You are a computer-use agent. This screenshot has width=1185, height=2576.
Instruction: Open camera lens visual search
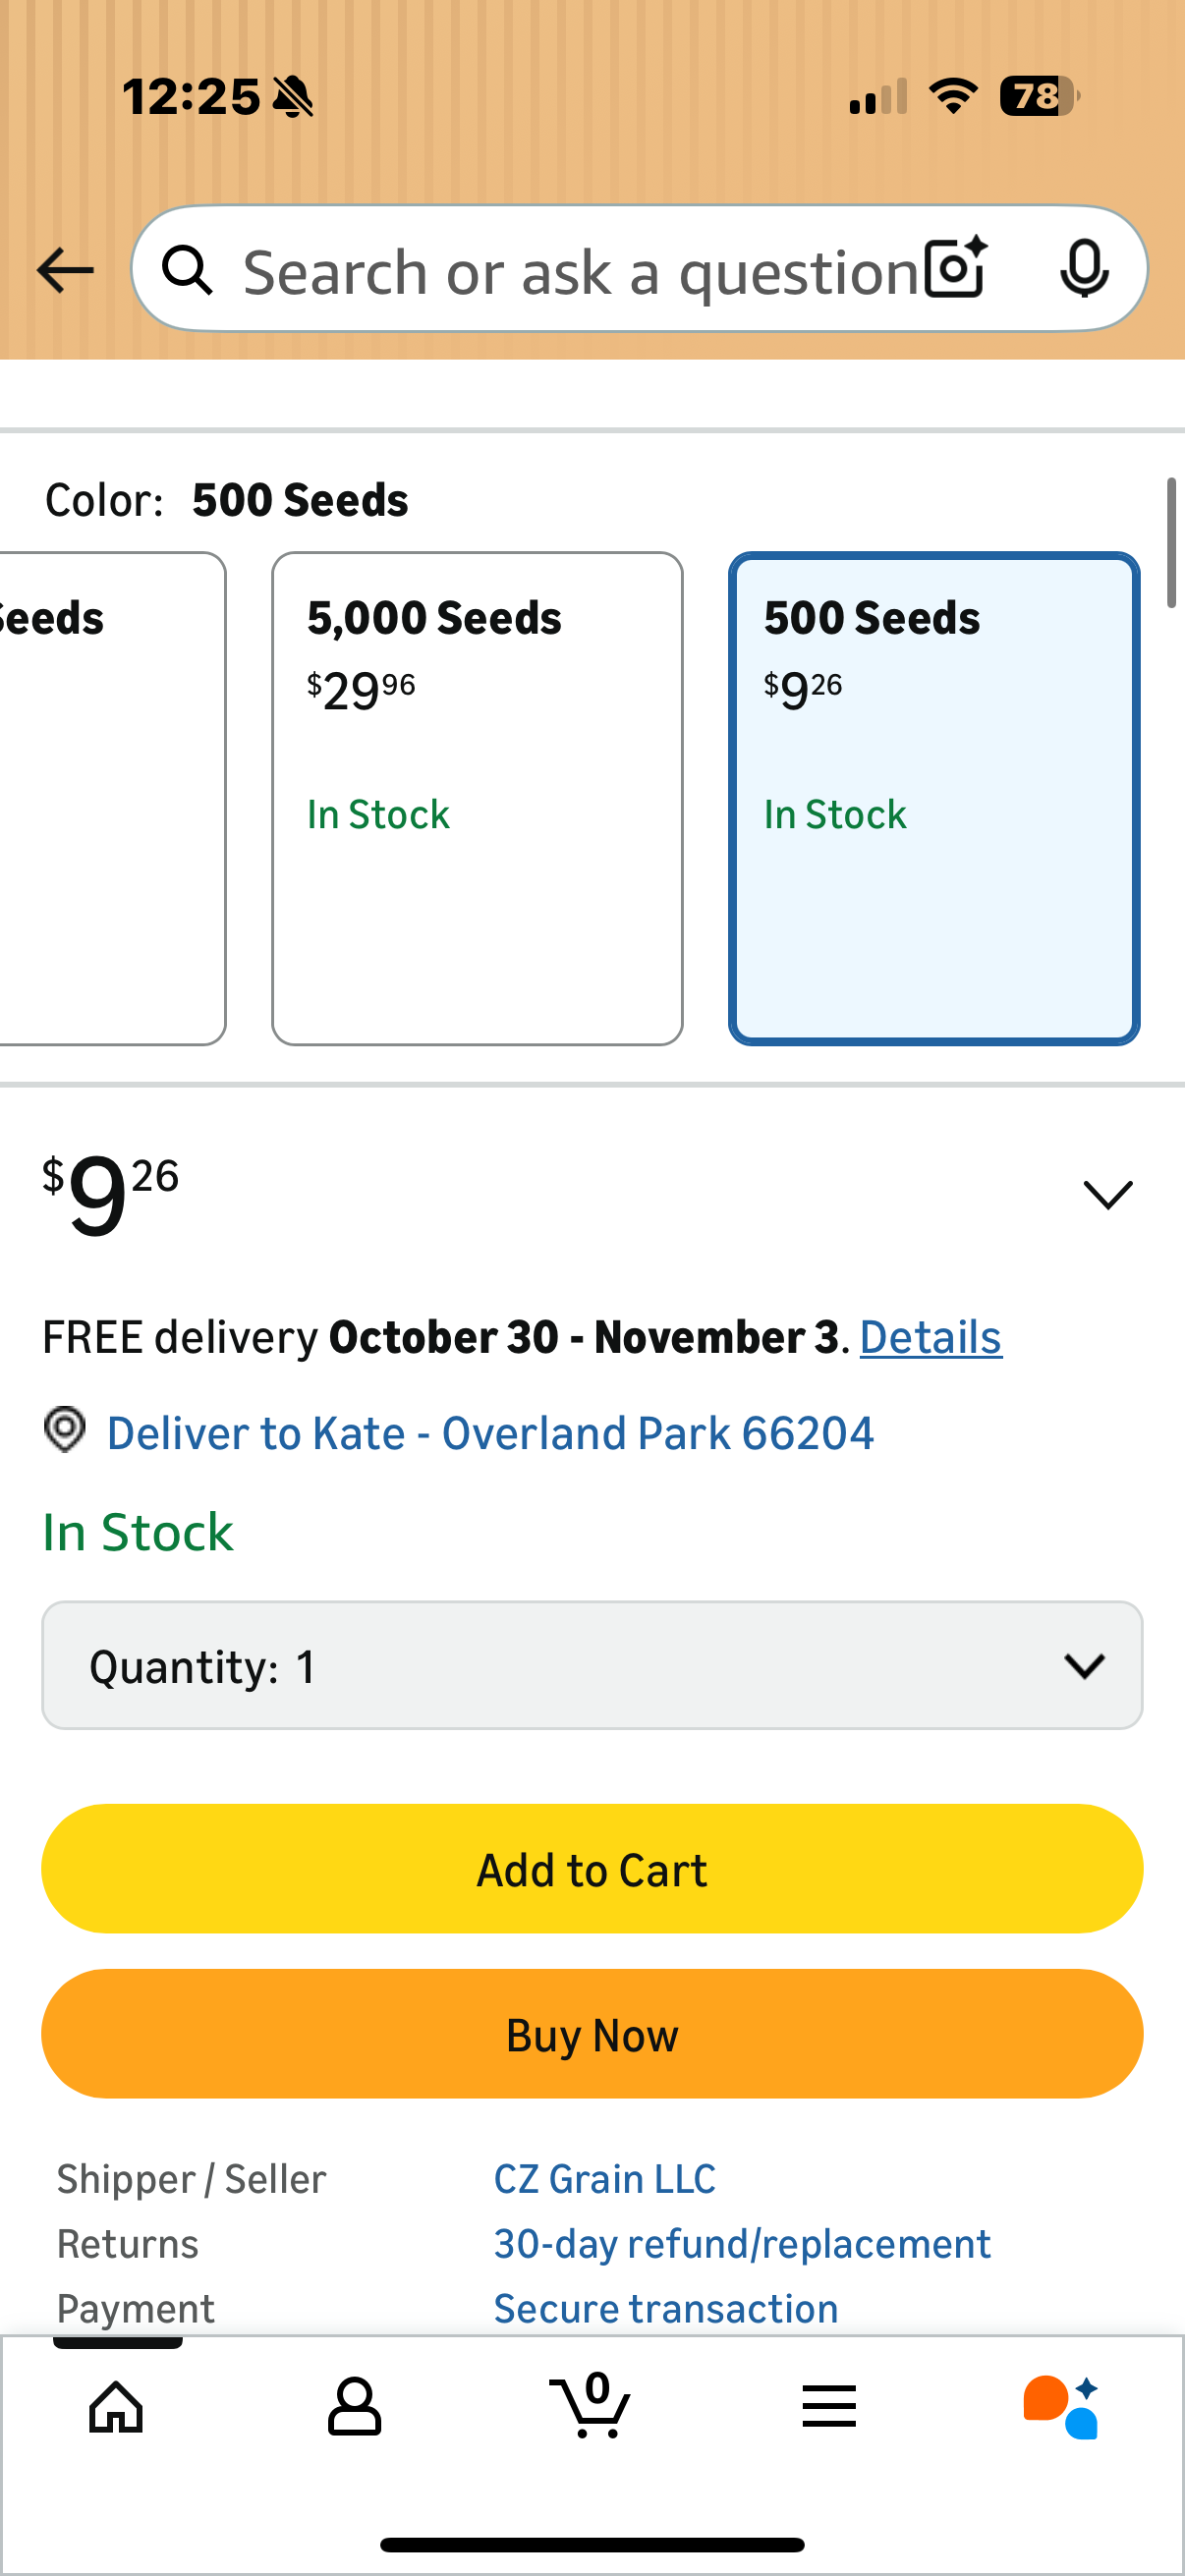[x=955, y=269]
